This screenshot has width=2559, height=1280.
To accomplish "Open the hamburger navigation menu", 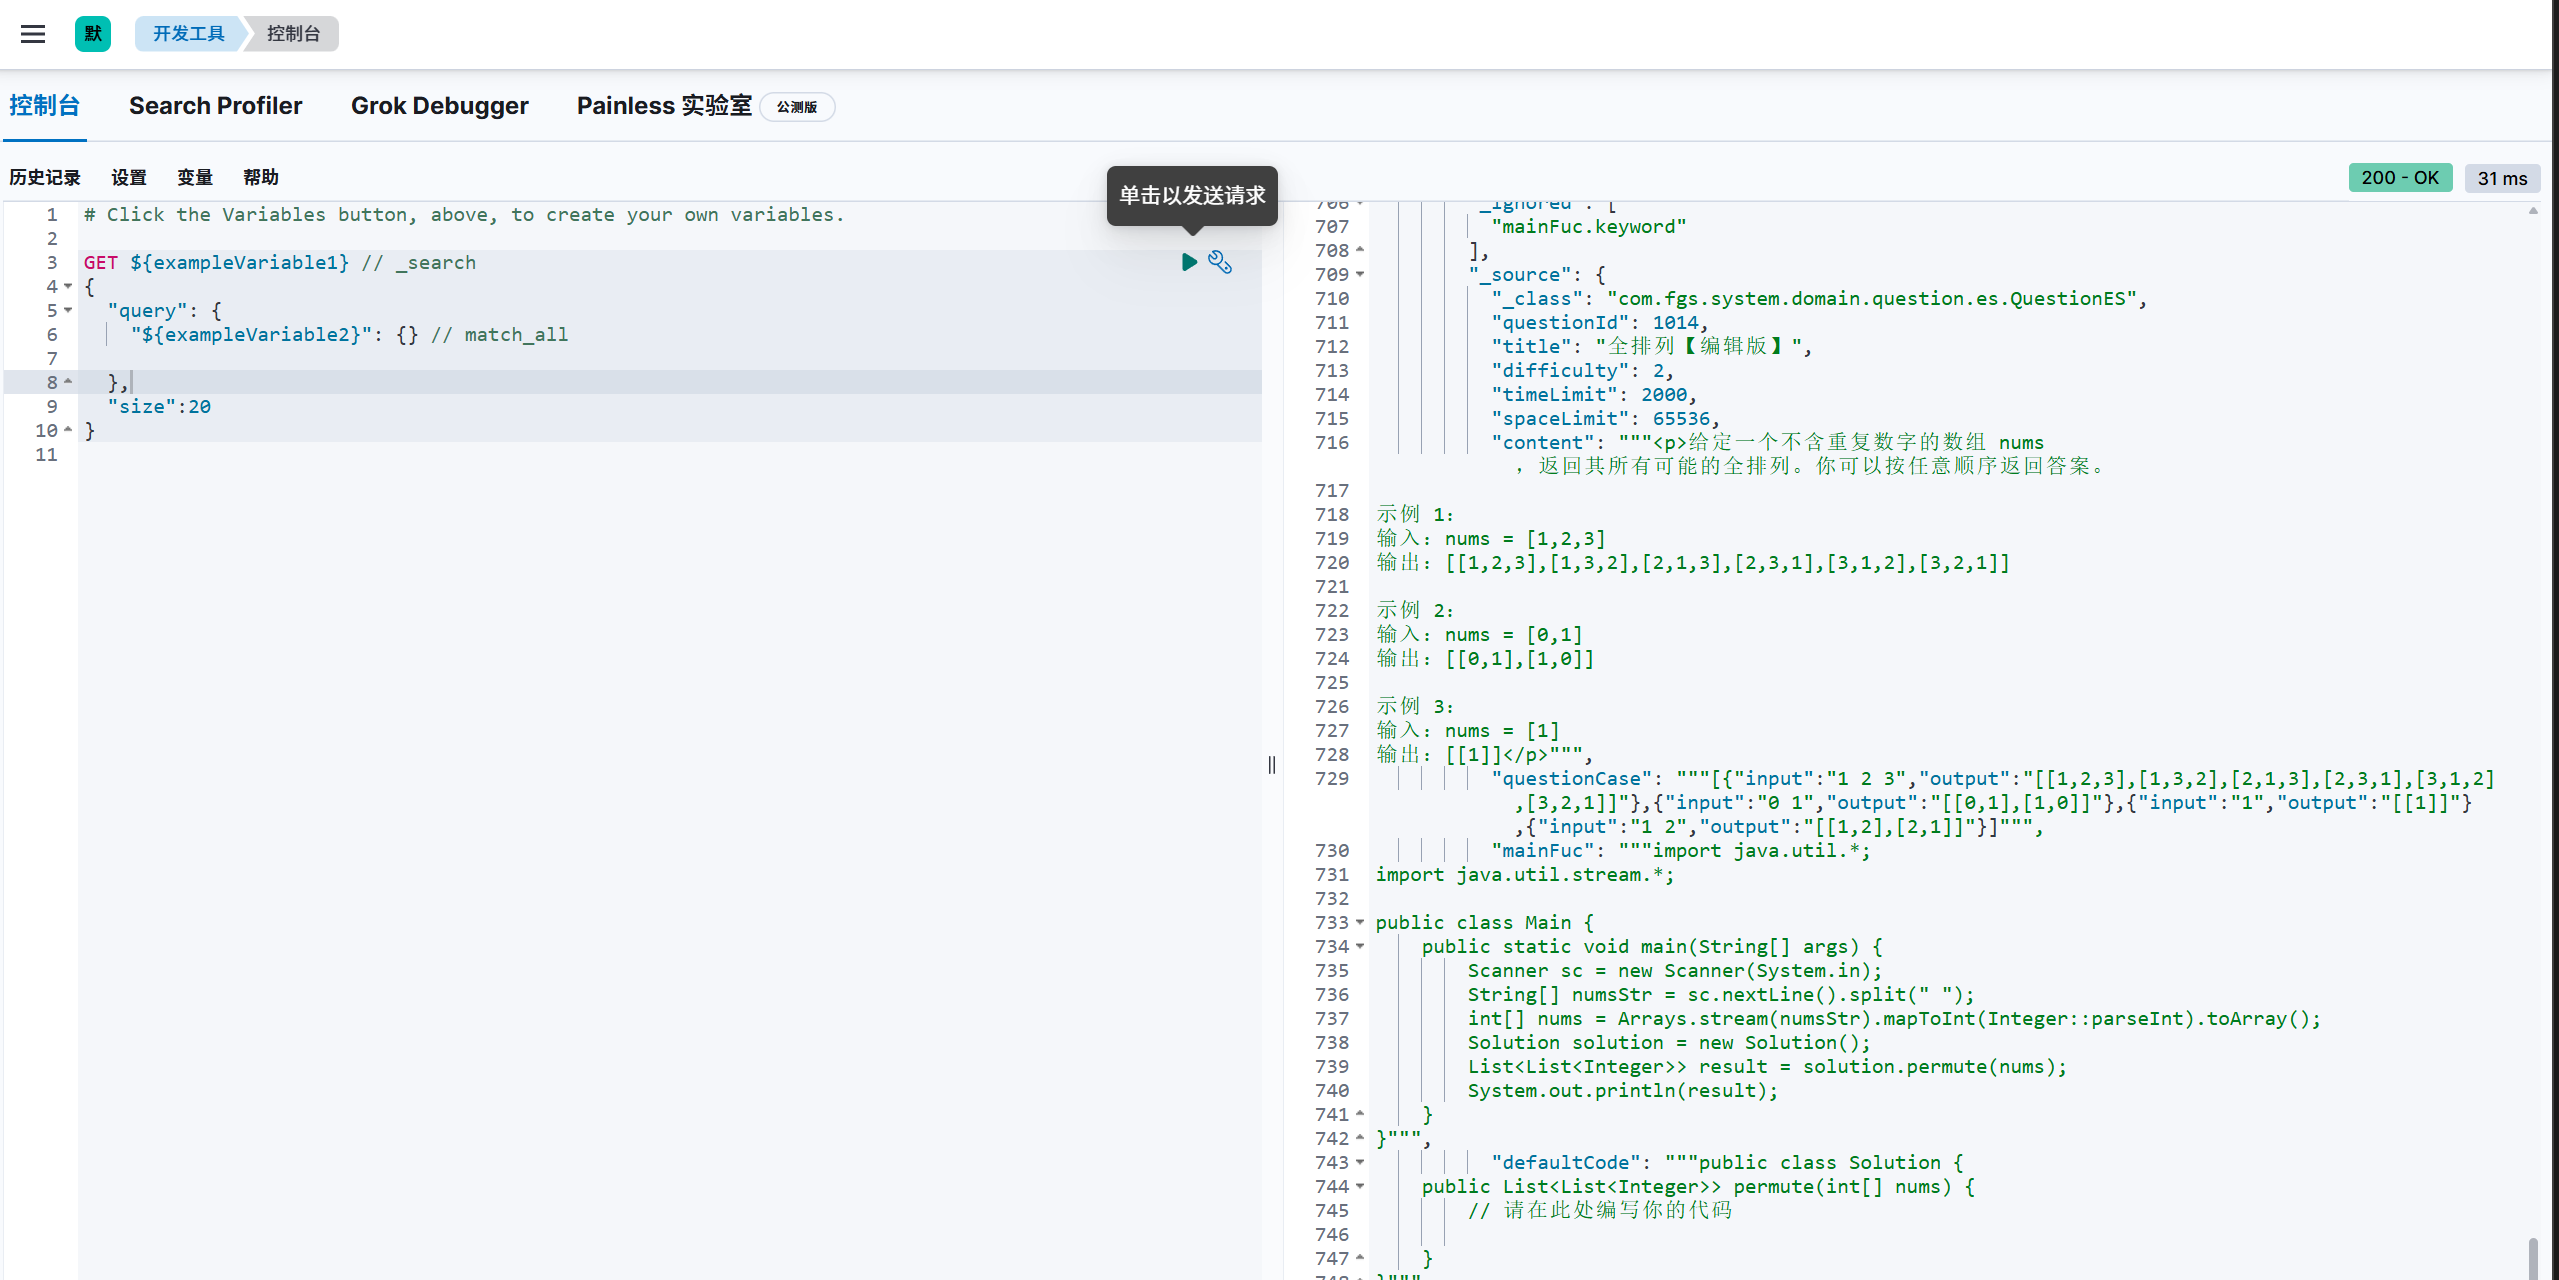I will click(x=33, y=34).
